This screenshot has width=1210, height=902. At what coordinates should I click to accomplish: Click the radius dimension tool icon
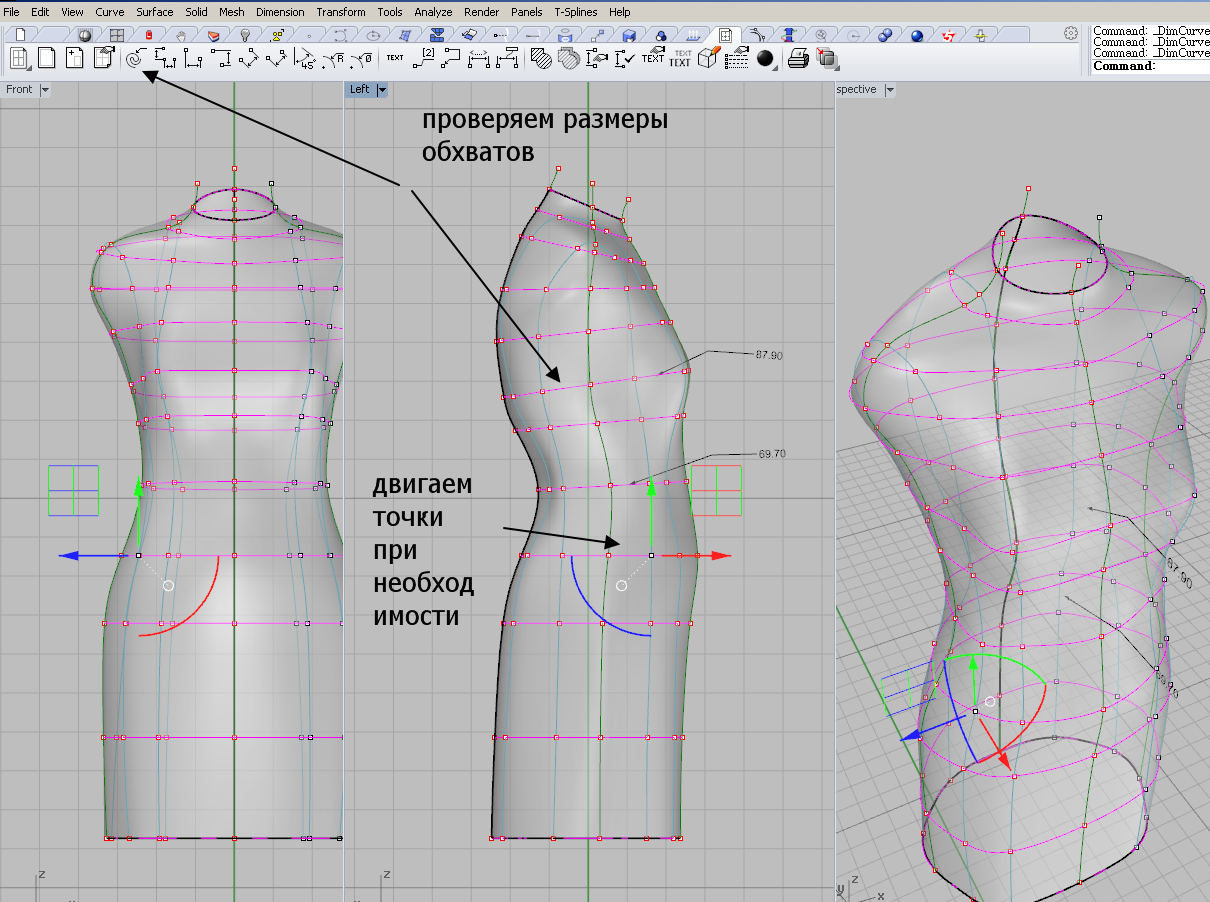[x=335, y=58]
